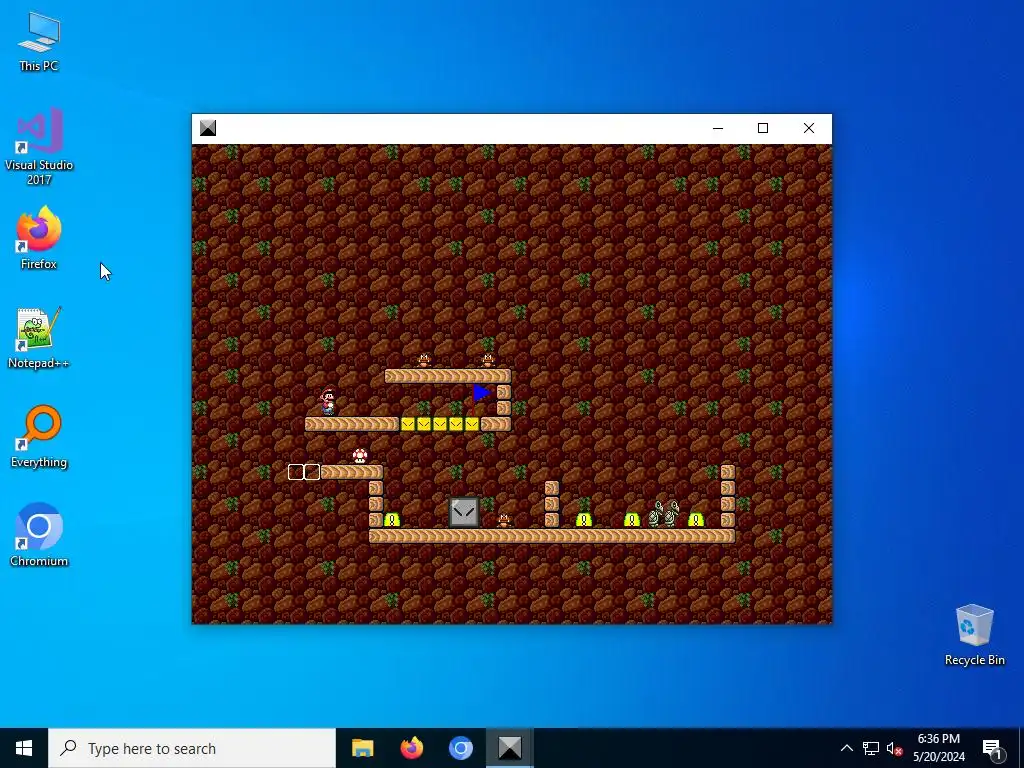This screenshot has width=1024, height=768.
Task: Click the muted volume tray icon
Action: point(895,748)
